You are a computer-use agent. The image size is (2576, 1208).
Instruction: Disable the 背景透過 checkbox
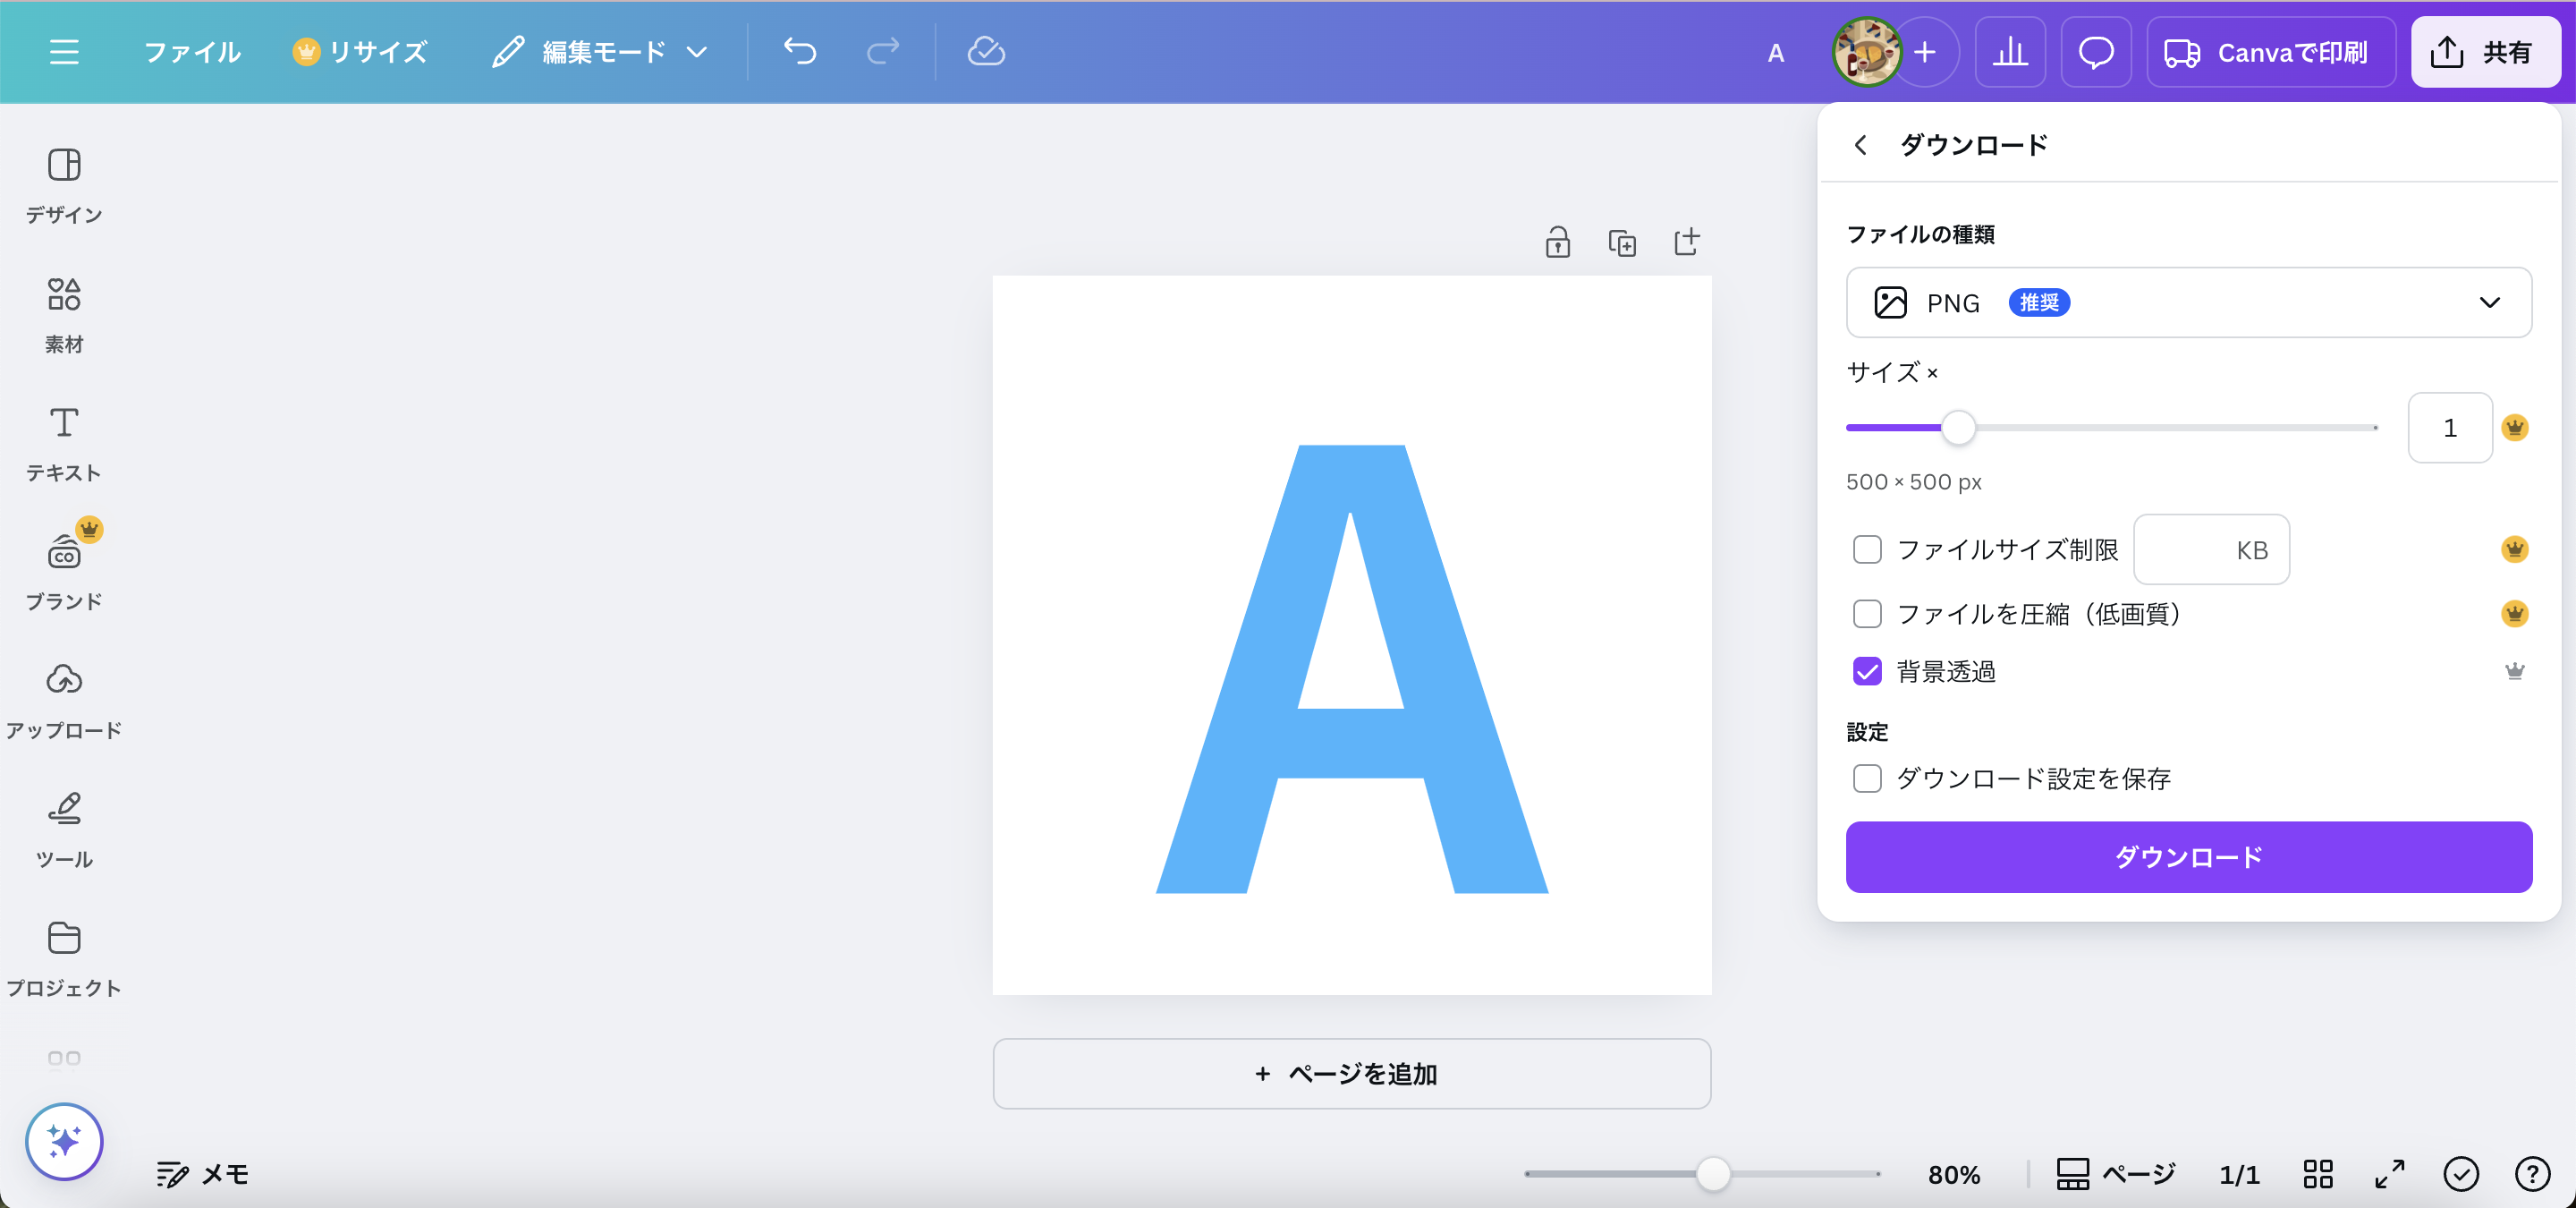(1867, 671)
